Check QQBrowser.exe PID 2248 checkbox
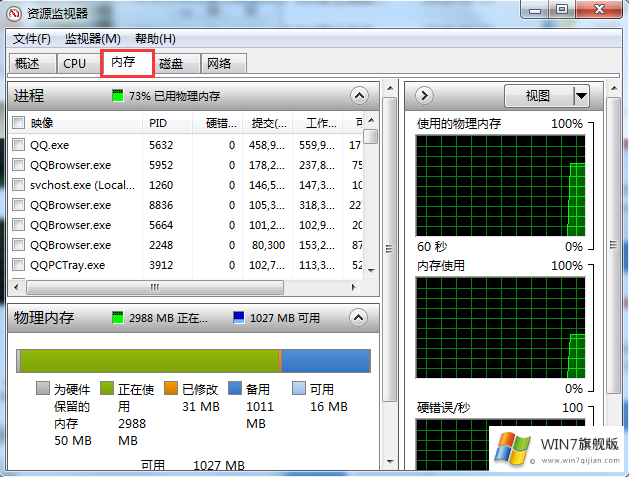The width and height of the screenshot is (629, 477). pos(18,245)
